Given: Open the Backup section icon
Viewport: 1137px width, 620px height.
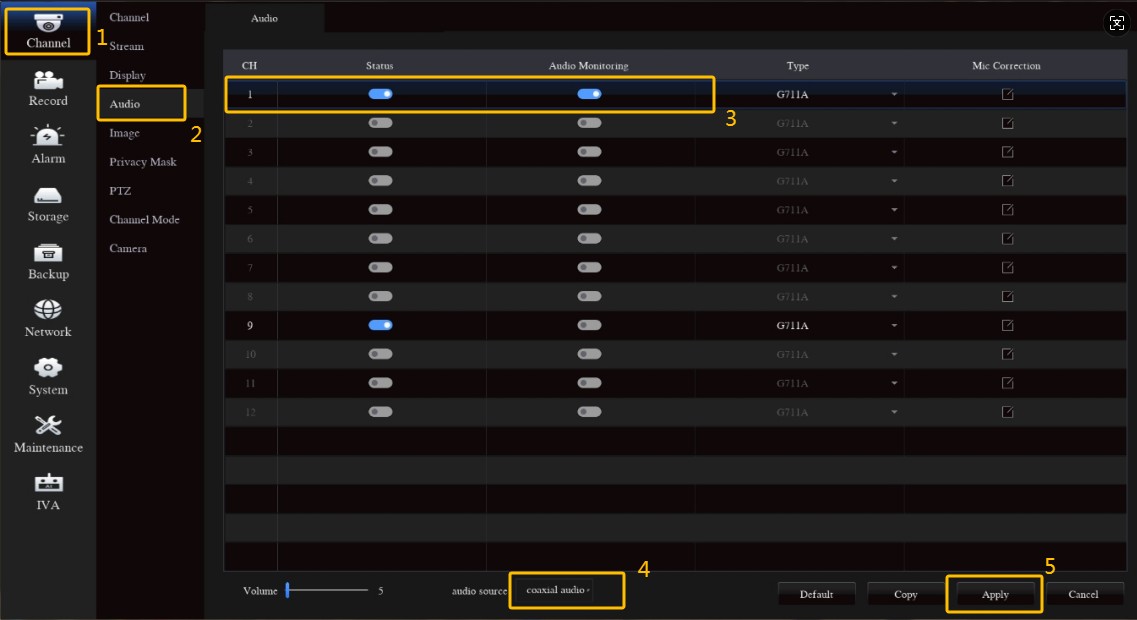Looking at the screenshot, I should (48, 253).
